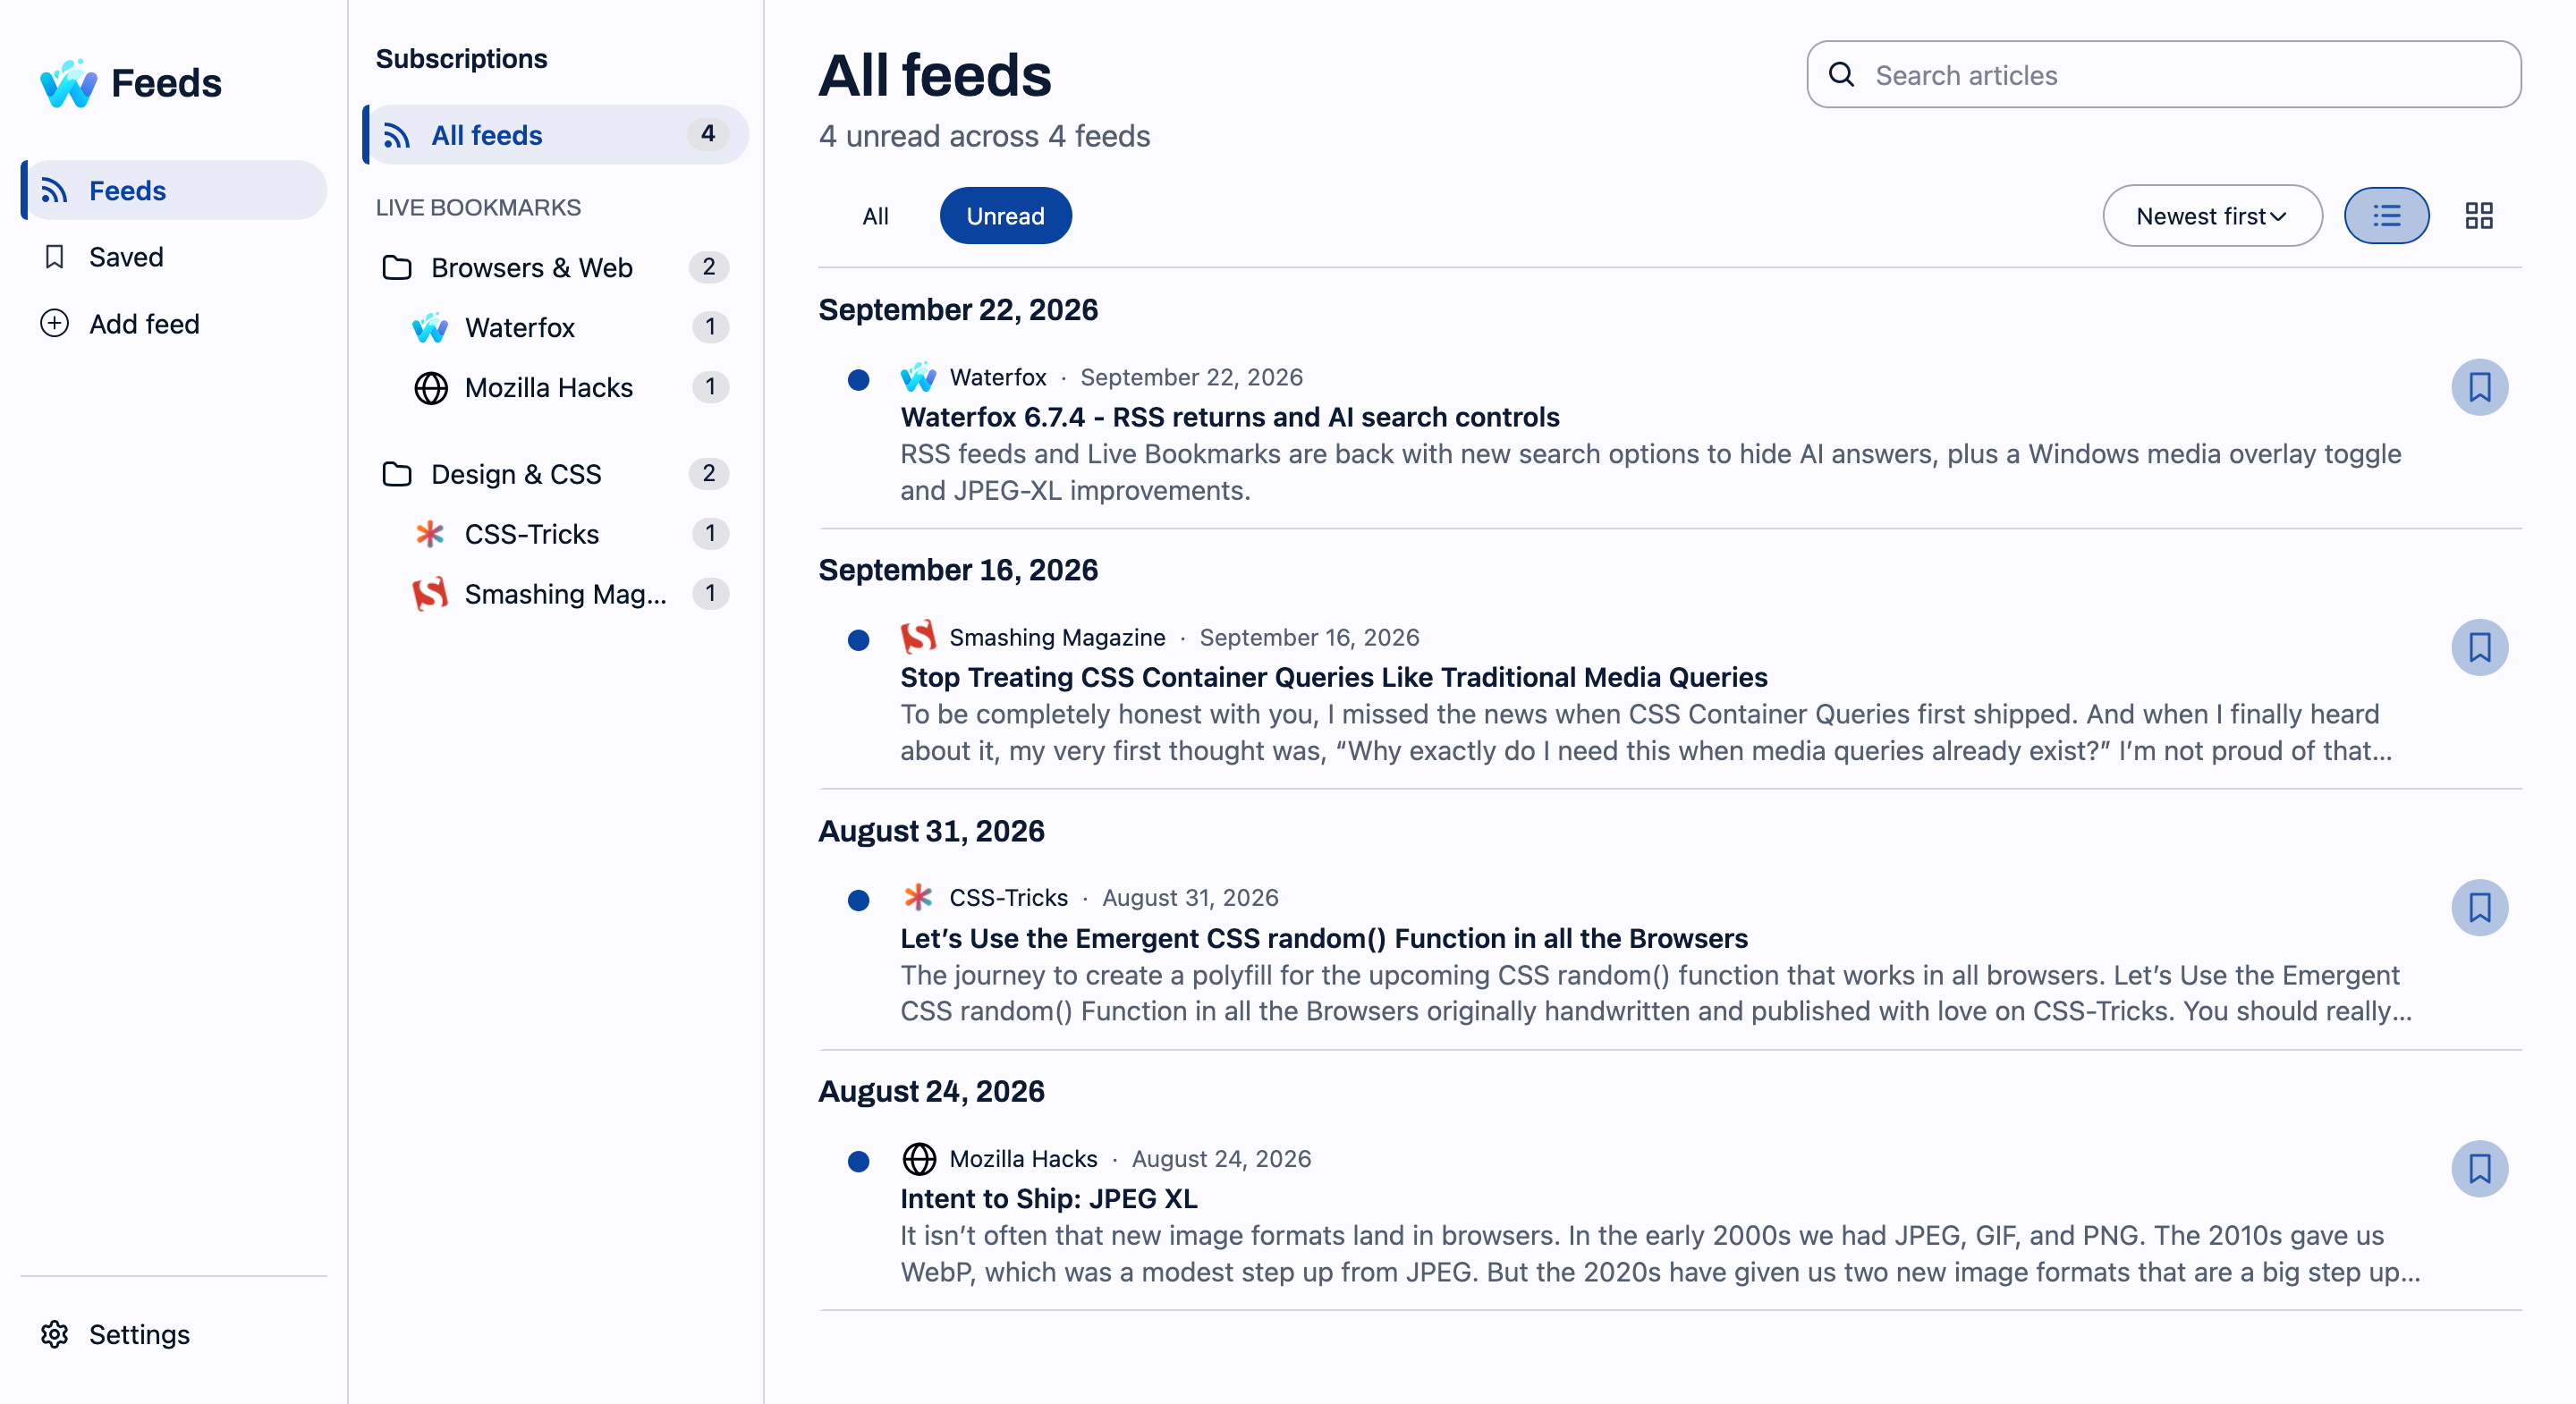Open article Waterfox 6.7.4 - RSS returns
This screenshot has height=1404, width=2576.
[x=1229, y=417]
